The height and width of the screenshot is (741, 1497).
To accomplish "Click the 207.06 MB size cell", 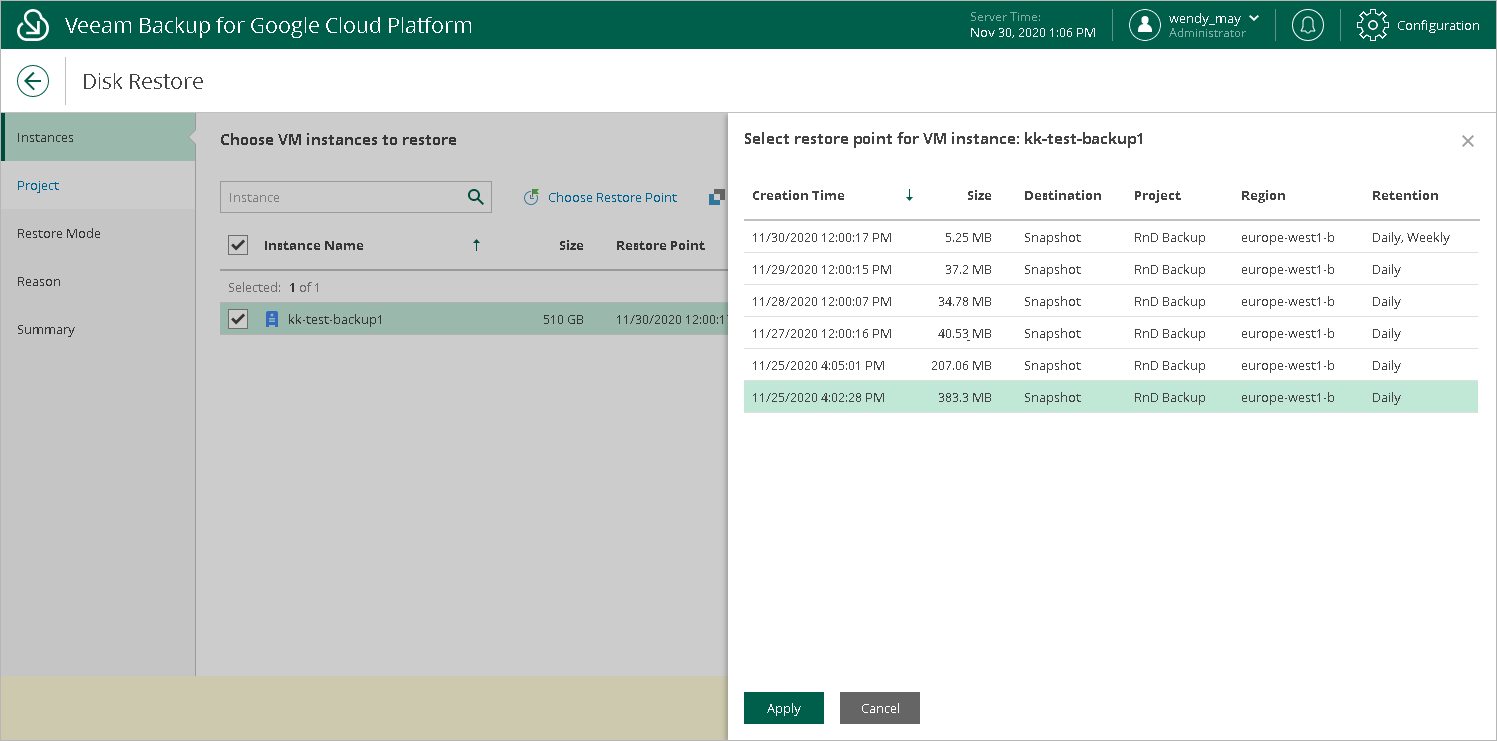I will (x=961, y=366).
